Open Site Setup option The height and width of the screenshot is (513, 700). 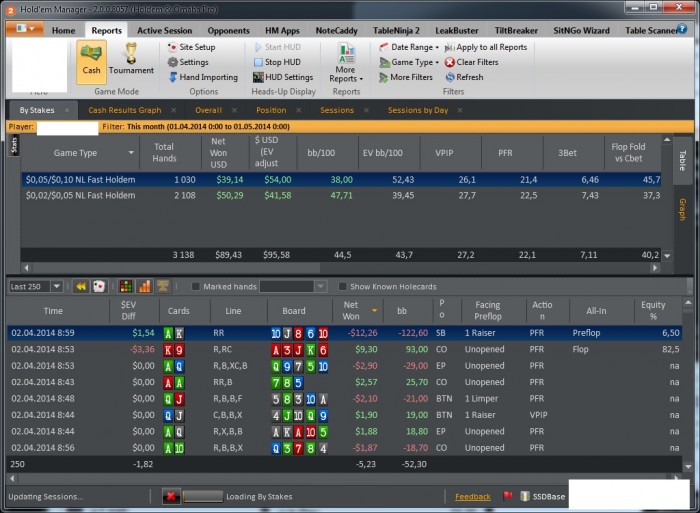(192, 47)
